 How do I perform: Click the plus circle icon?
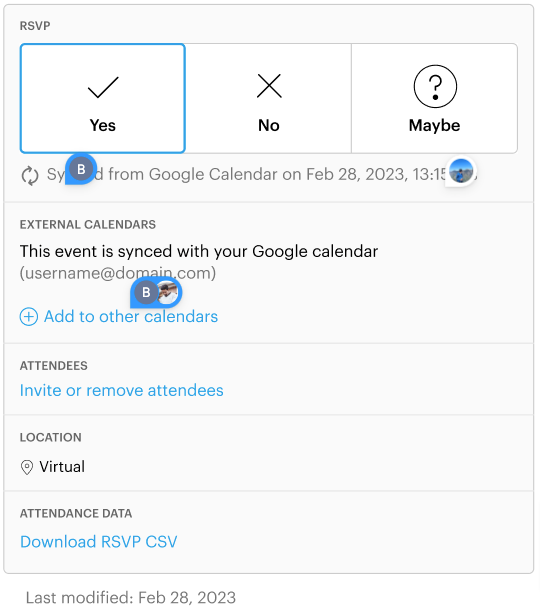(x=29, y=317)
